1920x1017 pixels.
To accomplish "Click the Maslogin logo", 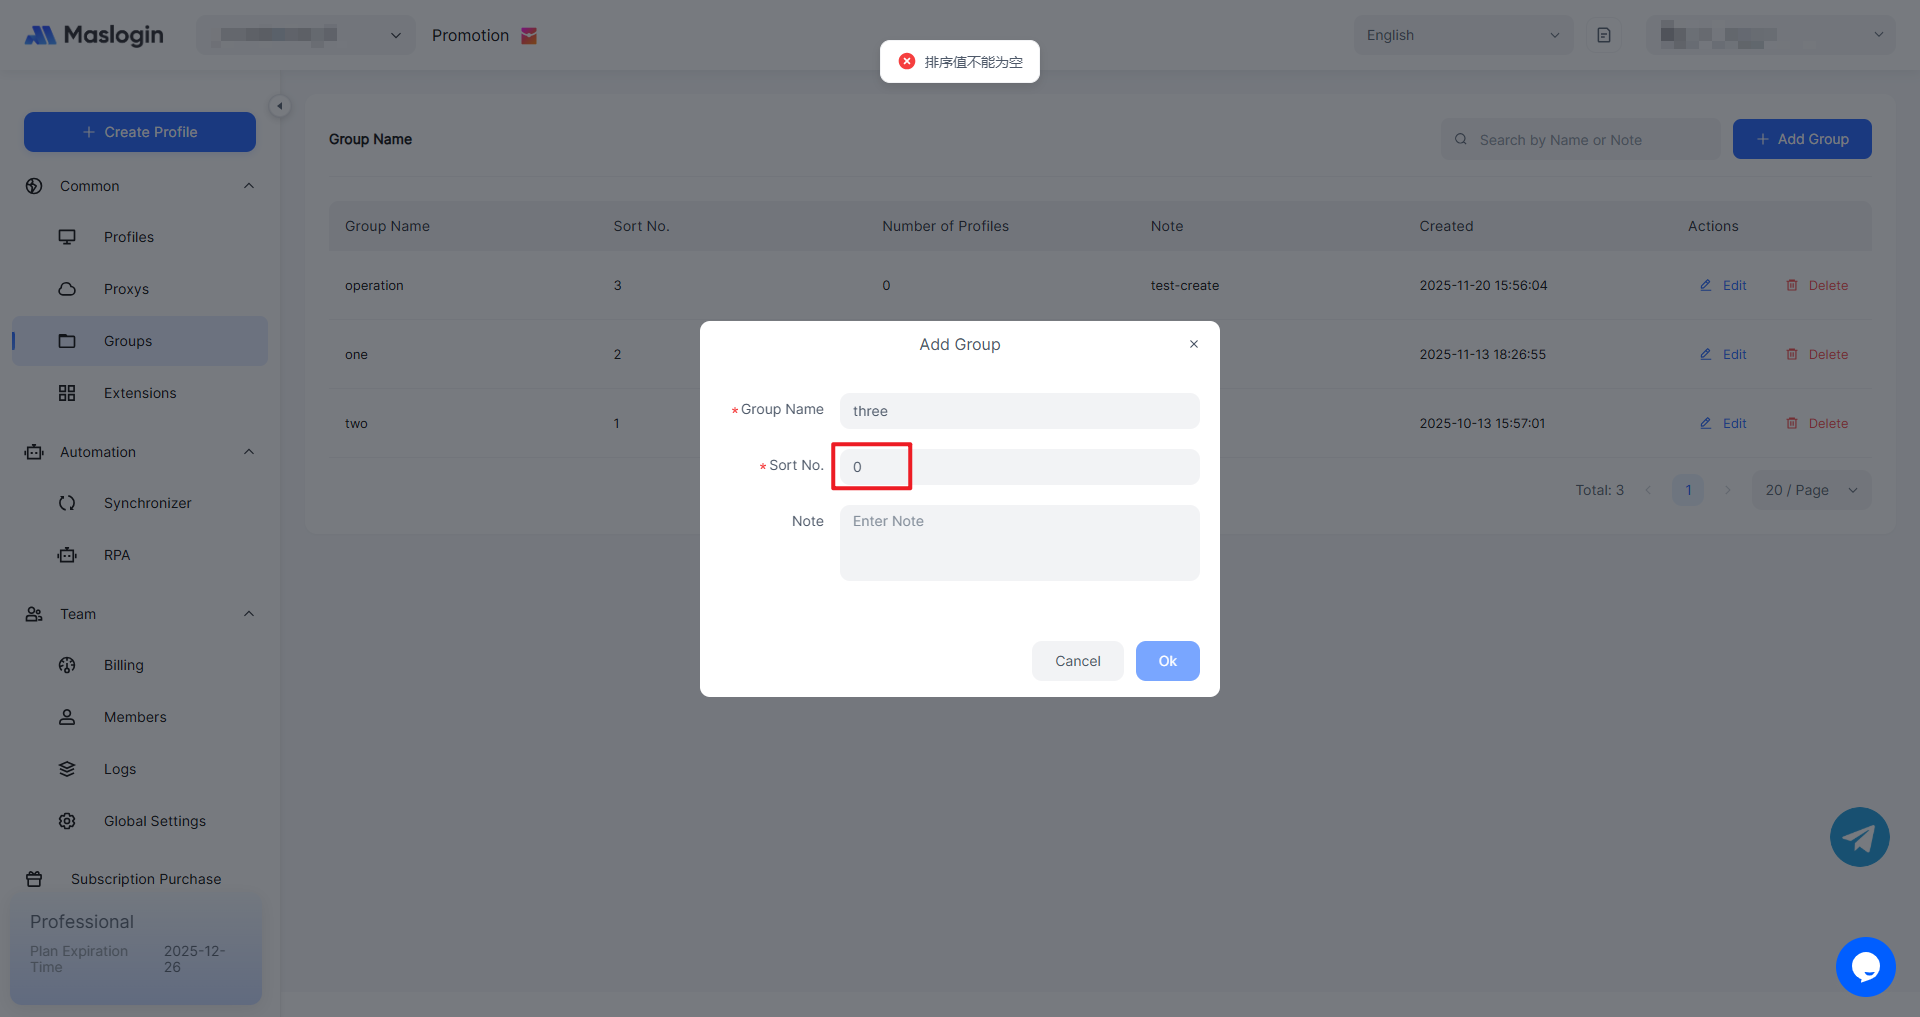I will pos(94,35).
